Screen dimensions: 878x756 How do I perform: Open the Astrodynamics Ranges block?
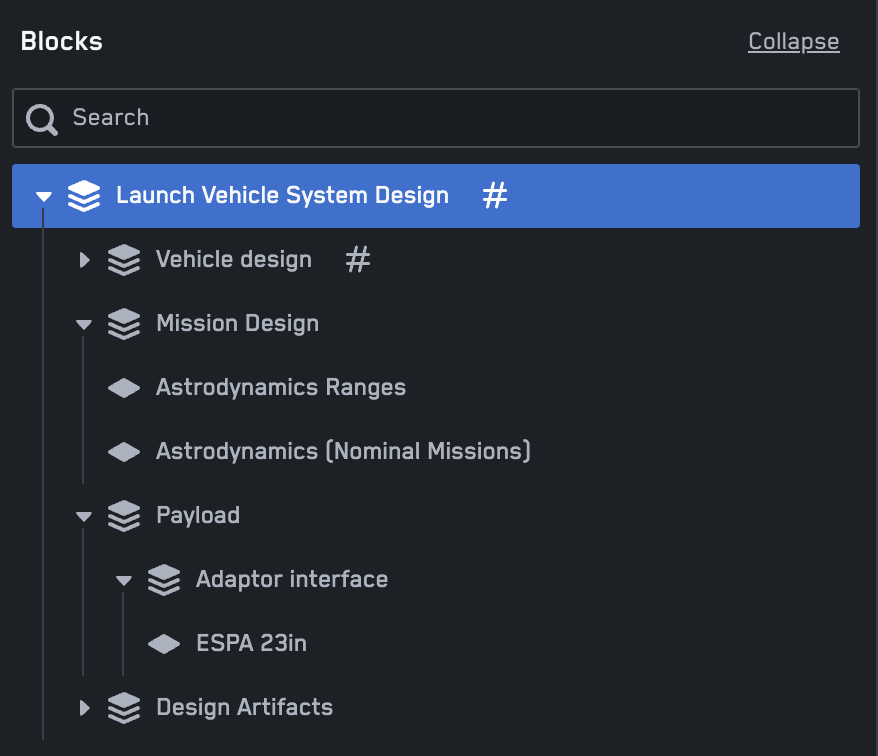coord(281,388)
